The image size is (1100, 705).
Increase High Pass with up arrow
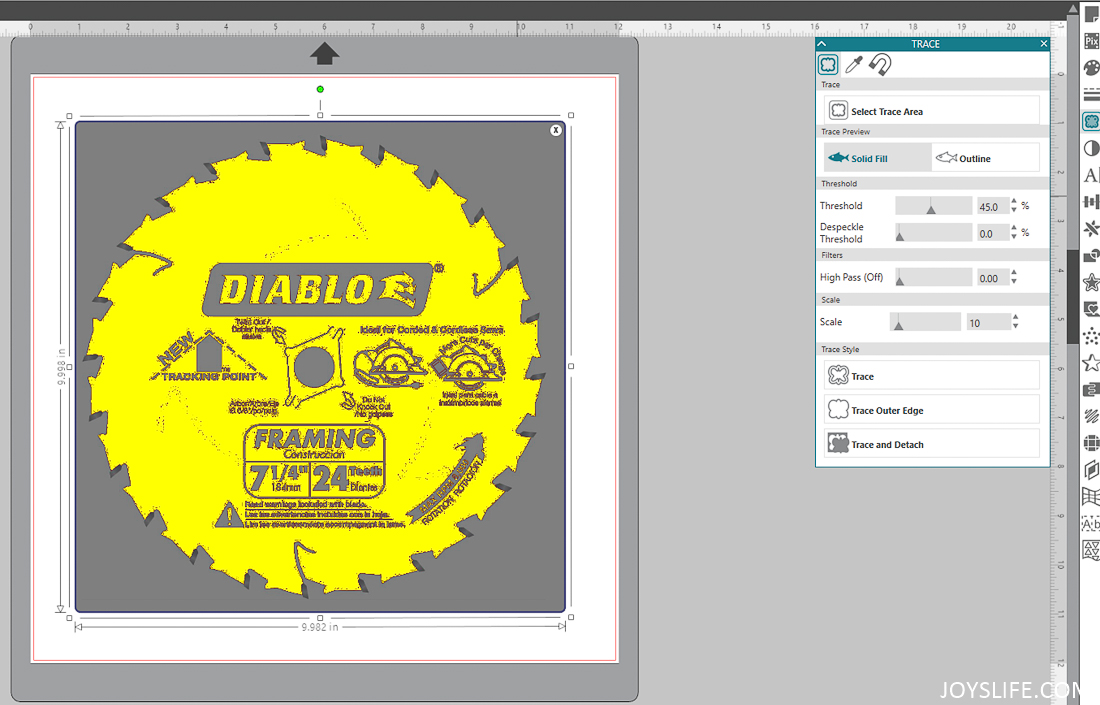tap(1014, 274)
